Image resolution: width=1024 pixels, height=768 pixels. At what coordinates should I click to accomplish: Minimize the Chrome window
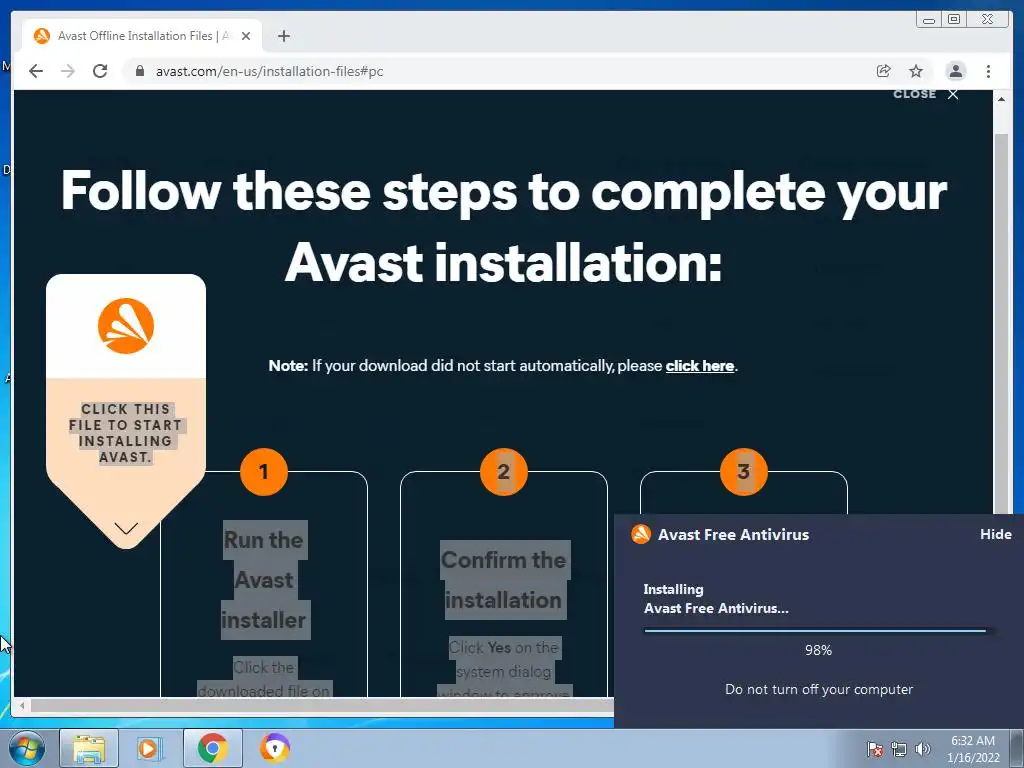(x=929, y=20)
